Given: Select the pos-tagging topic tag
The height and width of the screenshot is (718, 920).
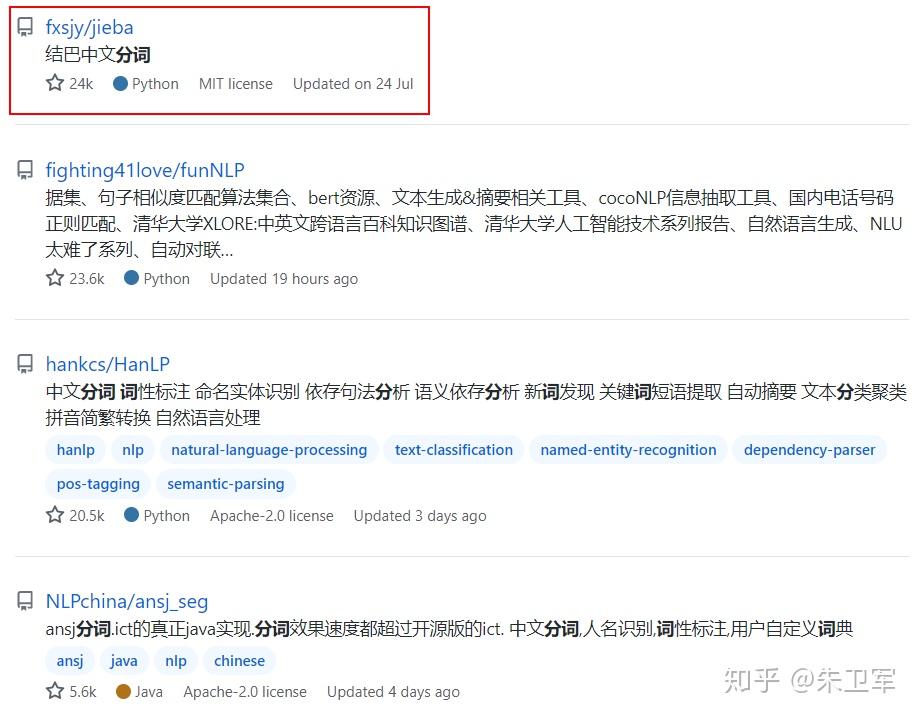Looking at the screenshot, I should point(98,484).
